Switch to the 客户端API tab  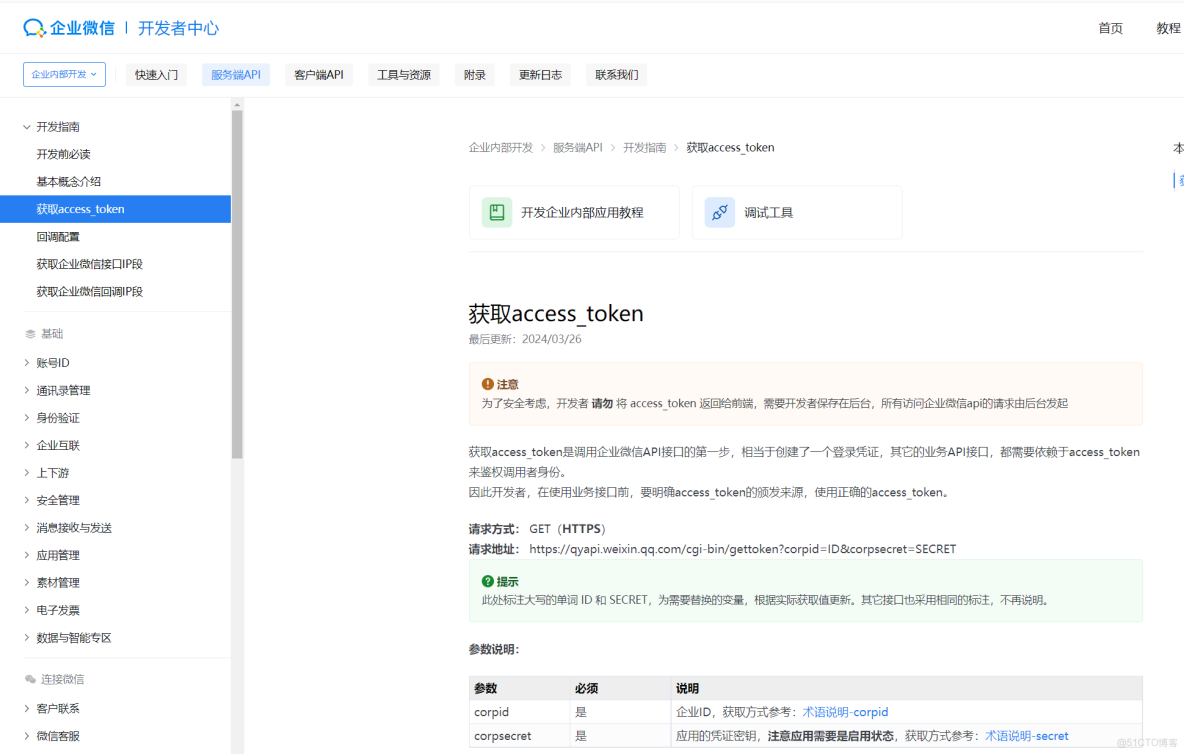319,74
